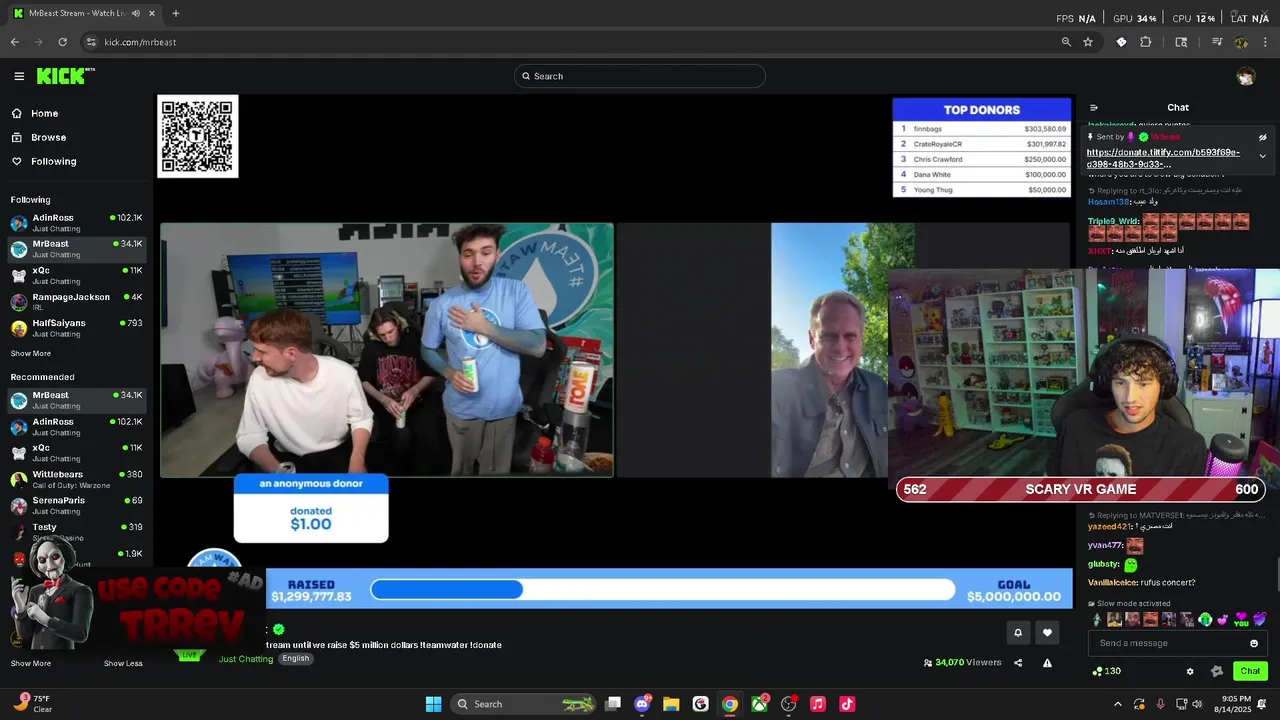Image resolution: width=1280 pixels, height=720 pixels.
Task: Open File Explorer from the taskbar
Action: (671, 704)
